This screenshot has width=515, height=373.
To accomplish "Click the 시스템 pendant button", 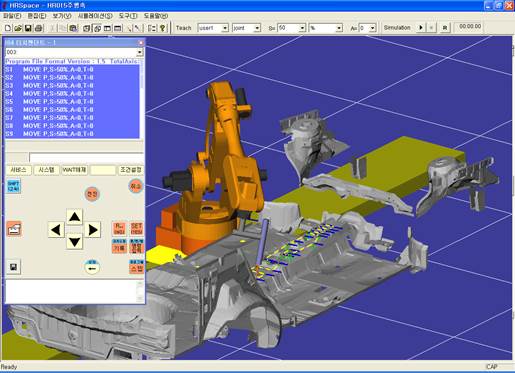I will tap(47, 170).
